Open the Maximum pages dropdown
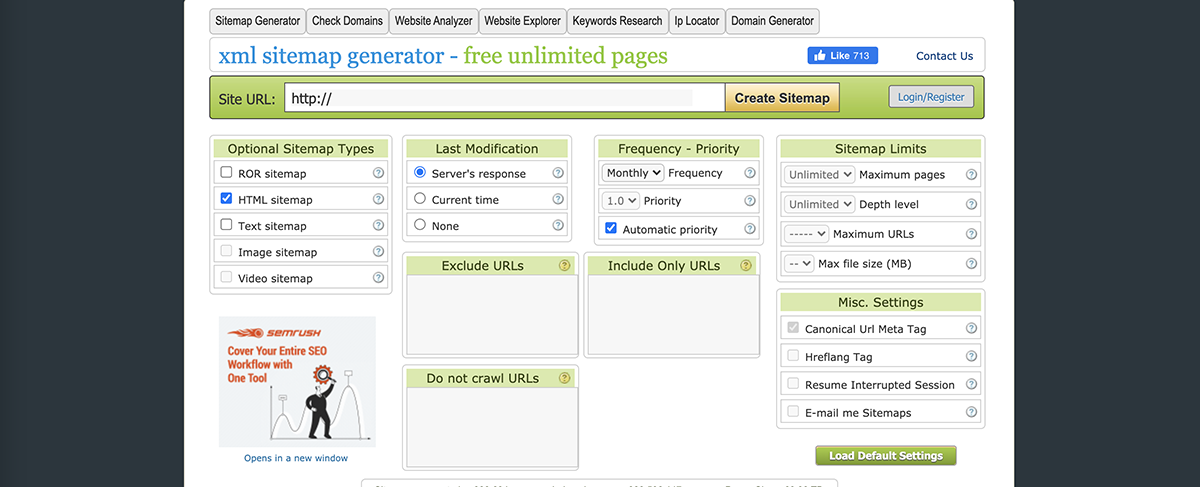The height and width of the screenshot is (487, 1200). click(x=820, y=174)
